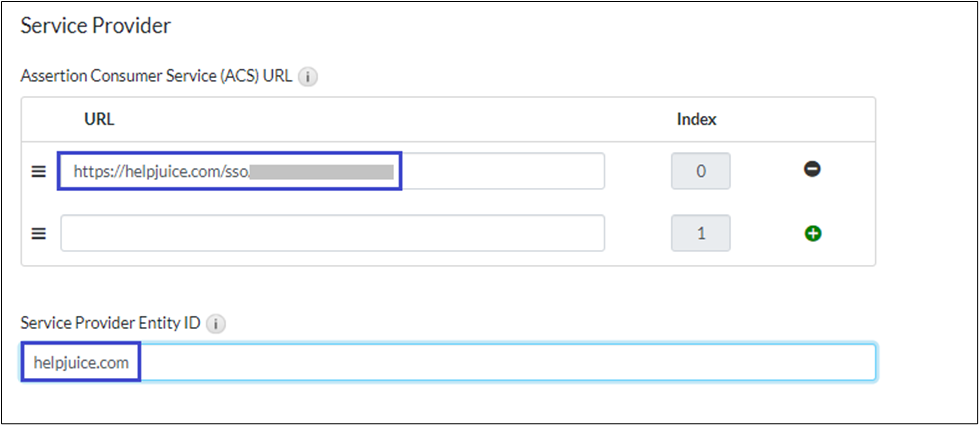Screen dimensions: 979x425
Task: Click the info icon beside ACS URL label
Action: (308, 77)
